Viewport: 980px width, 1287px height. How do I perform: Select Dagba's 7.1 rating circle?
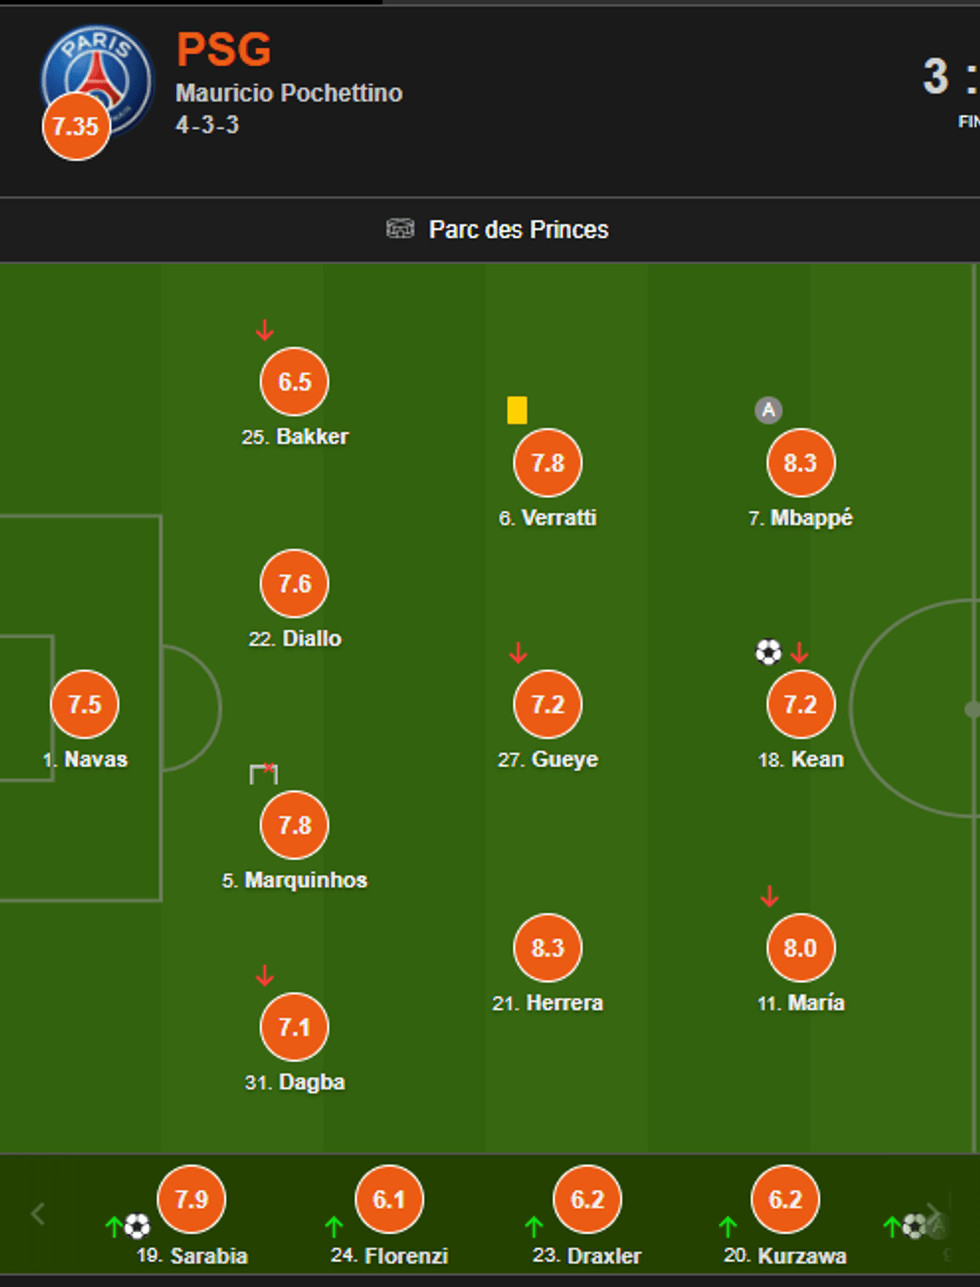tap(295, 1027)
